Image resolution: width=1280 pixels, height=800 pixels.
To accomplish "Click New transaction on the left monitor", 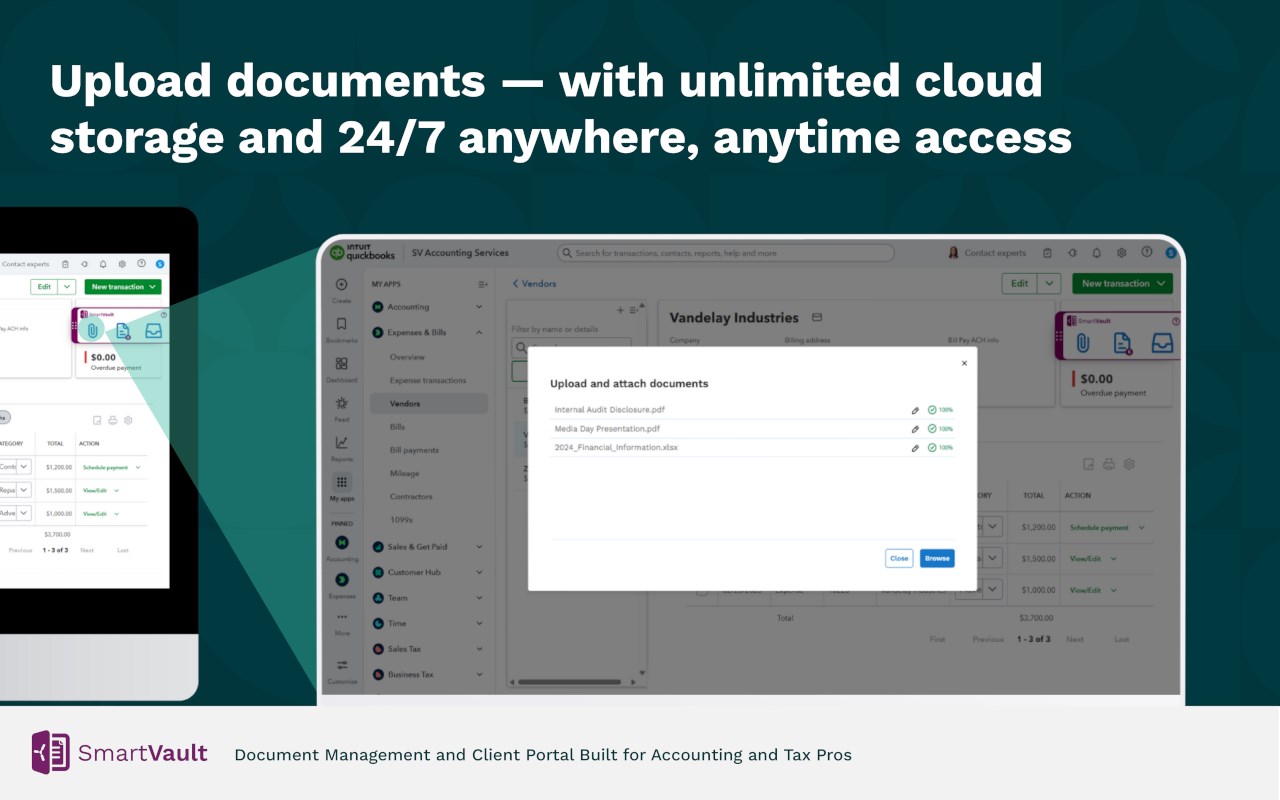I will point(123,287).
